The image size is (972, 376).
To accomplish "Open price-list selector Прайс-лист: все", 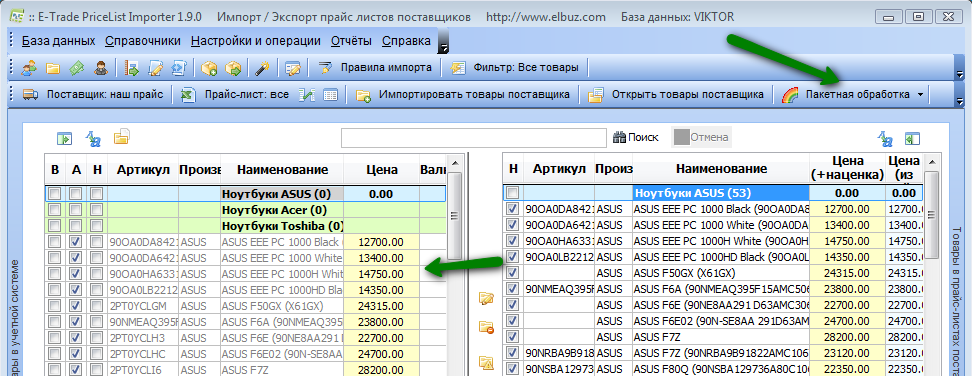I will (235, 95).
